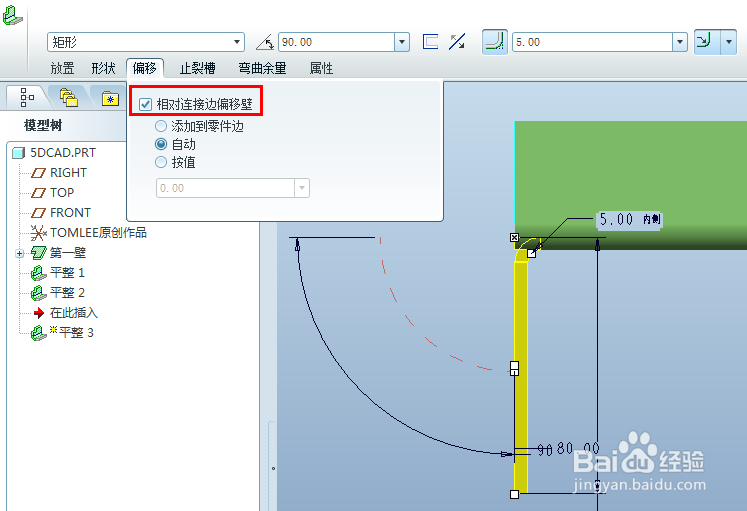747x511 pixels.
Task: Open the 止裂槽 tab
Action: (x=197, y=68)
